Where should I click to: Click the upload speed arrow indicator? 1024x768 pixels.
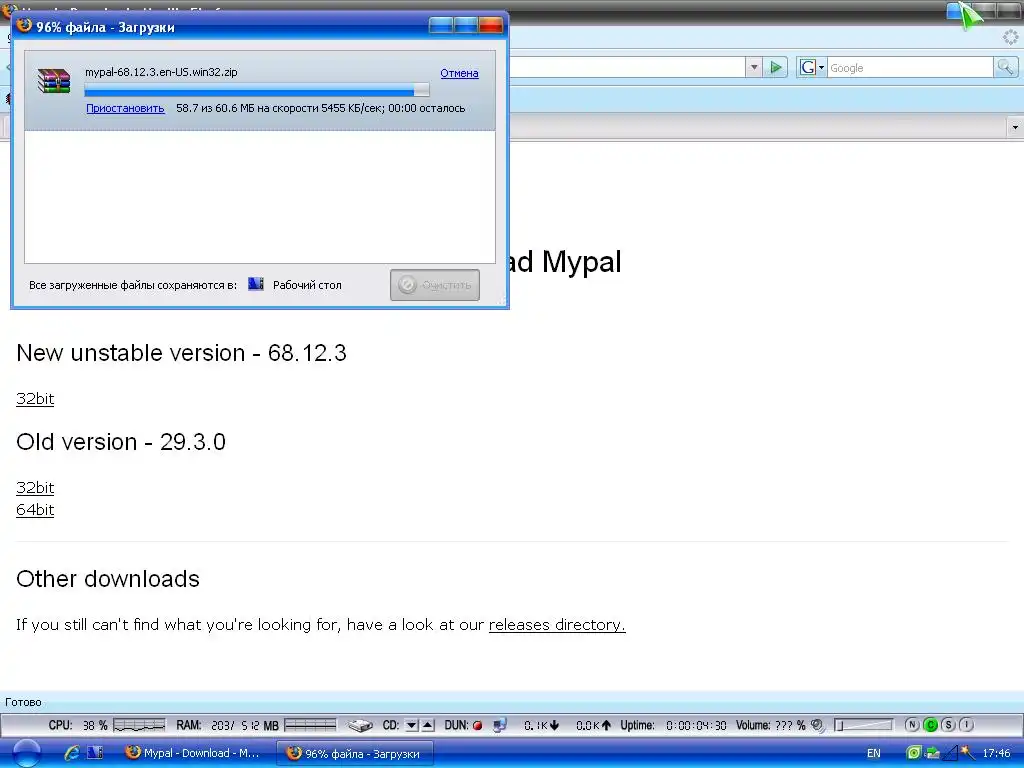[x=607, y=726]
